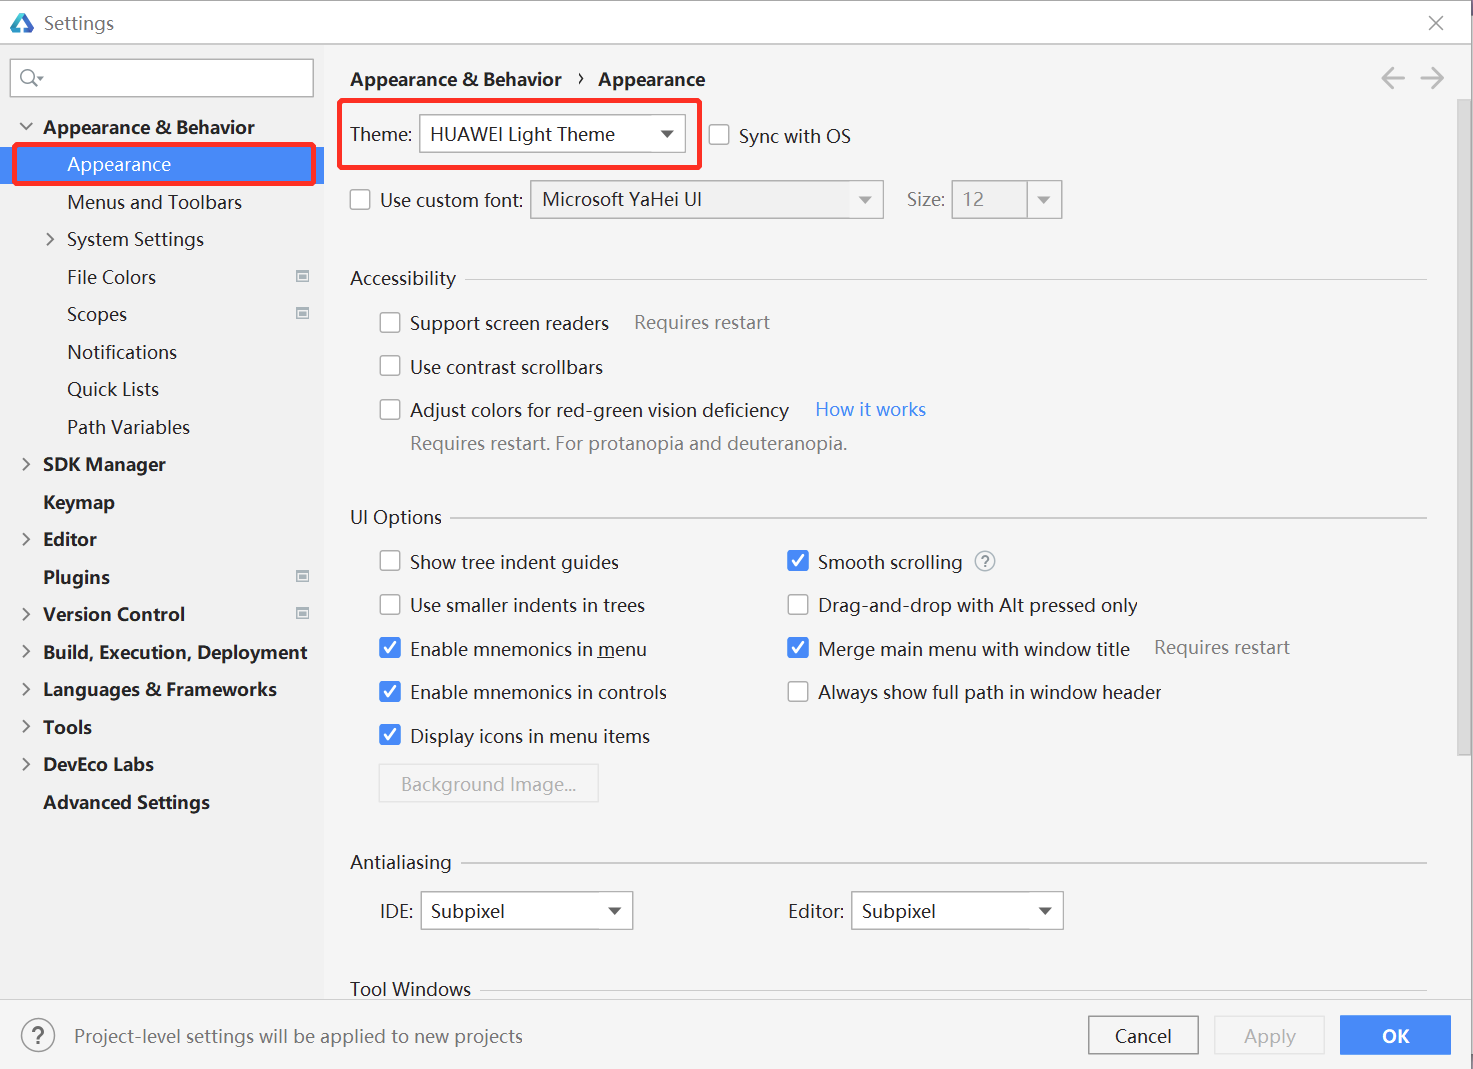
Task: Expand Build, Execution, Deployment node
Action: pyautogui.click(x=26, y=652)
